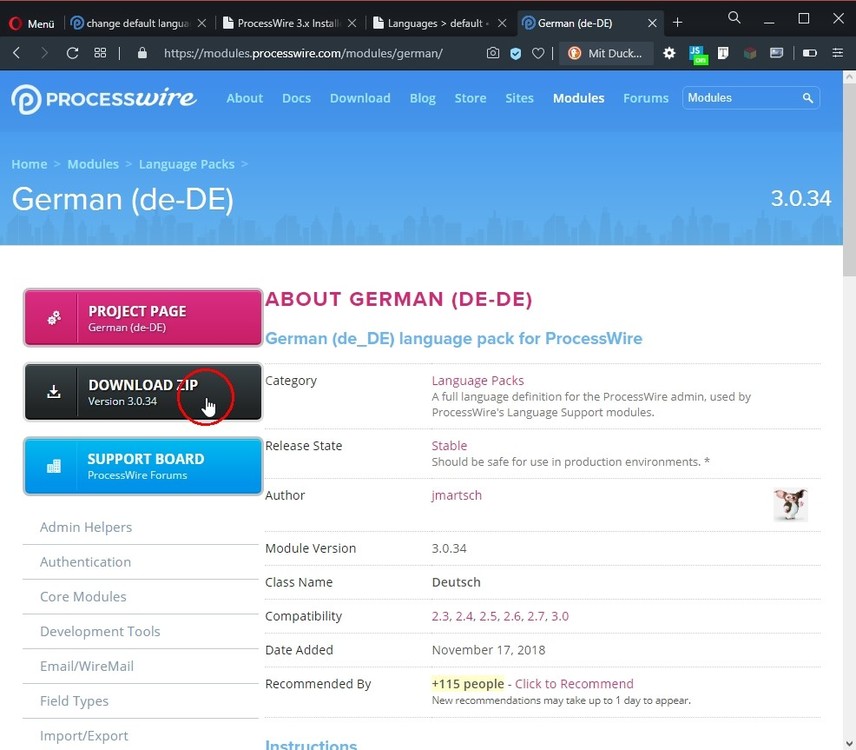This screenshot has width=856, height=750.
Task: Click the author's avatar thumbnail
Action: point(789,504)
